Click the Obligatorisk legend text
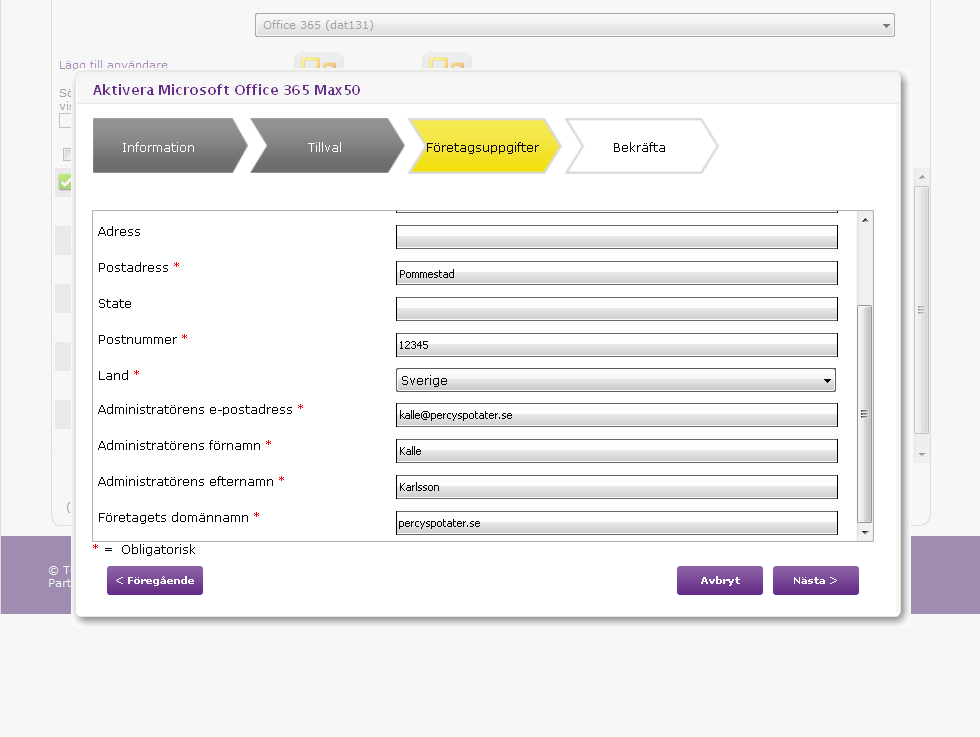 158,549
